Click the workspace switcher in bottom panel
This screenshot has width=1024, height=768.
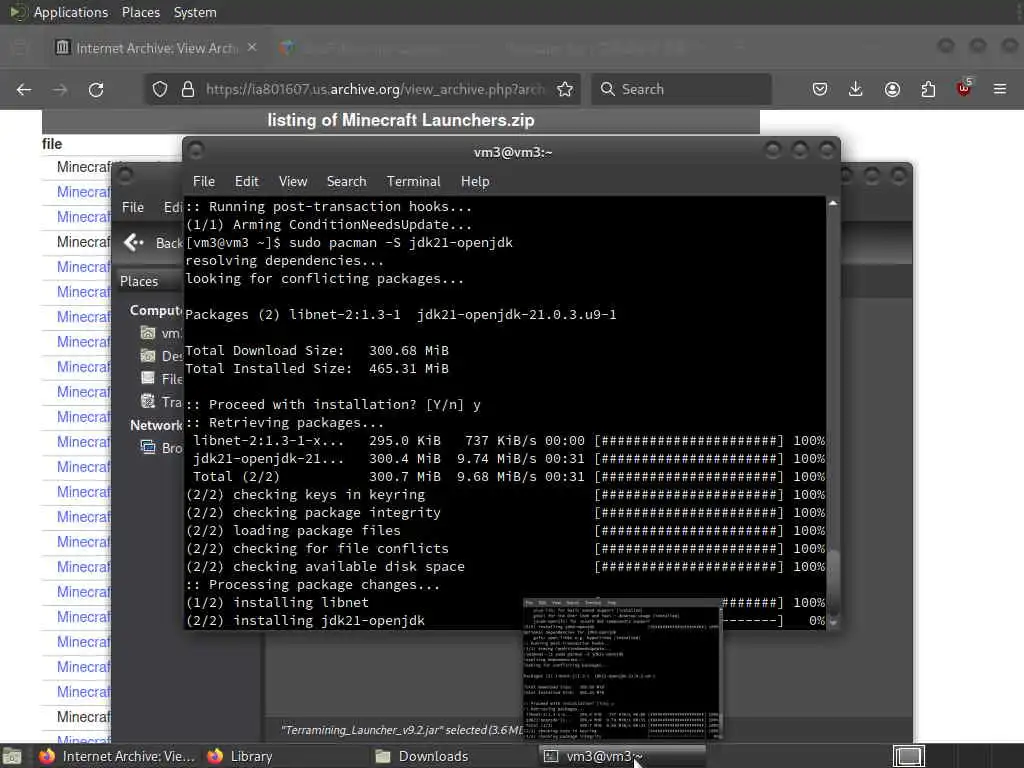coord(908,756)
